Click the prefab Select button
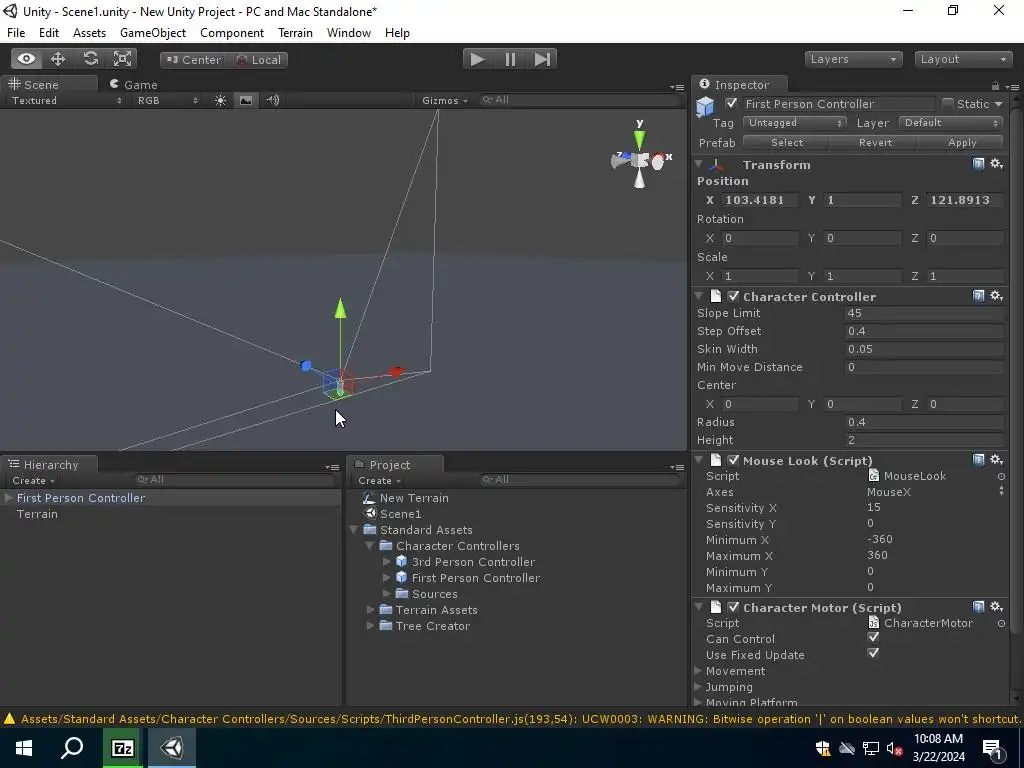This screenshot has height=768, width=1024. tap(786, 142)
